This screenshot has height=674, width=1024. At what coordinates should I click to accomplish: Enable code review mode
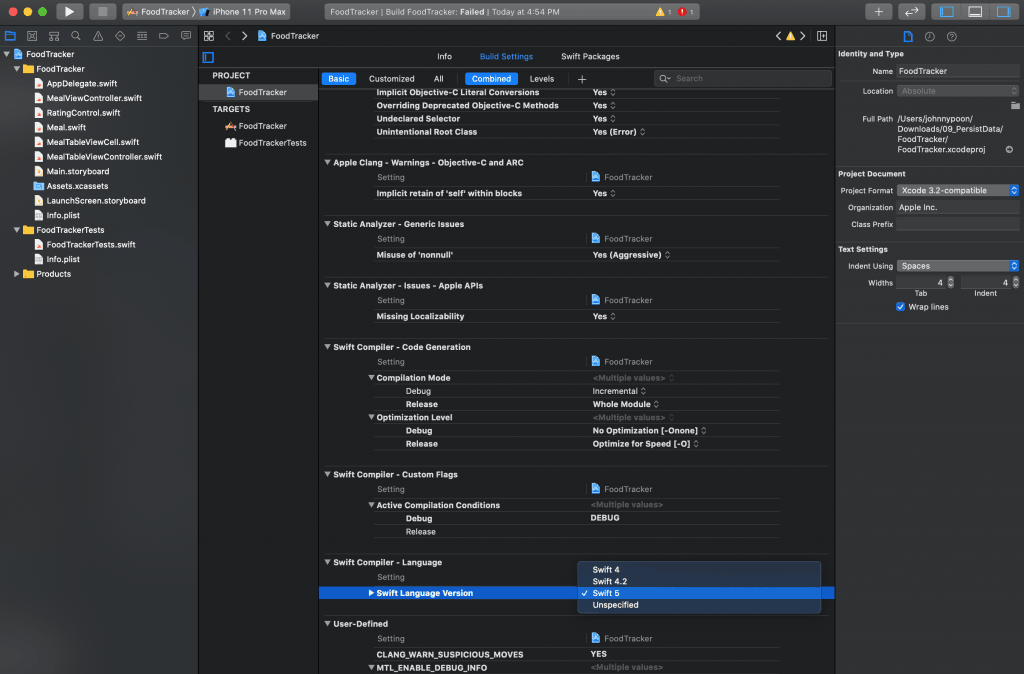(x=912, y=11)
